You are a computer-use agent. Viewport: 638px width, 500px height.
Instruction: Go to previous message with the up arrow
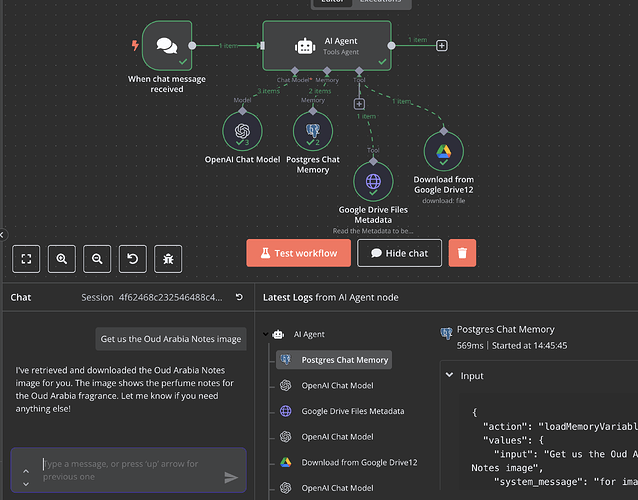click(x=26, y=471)
